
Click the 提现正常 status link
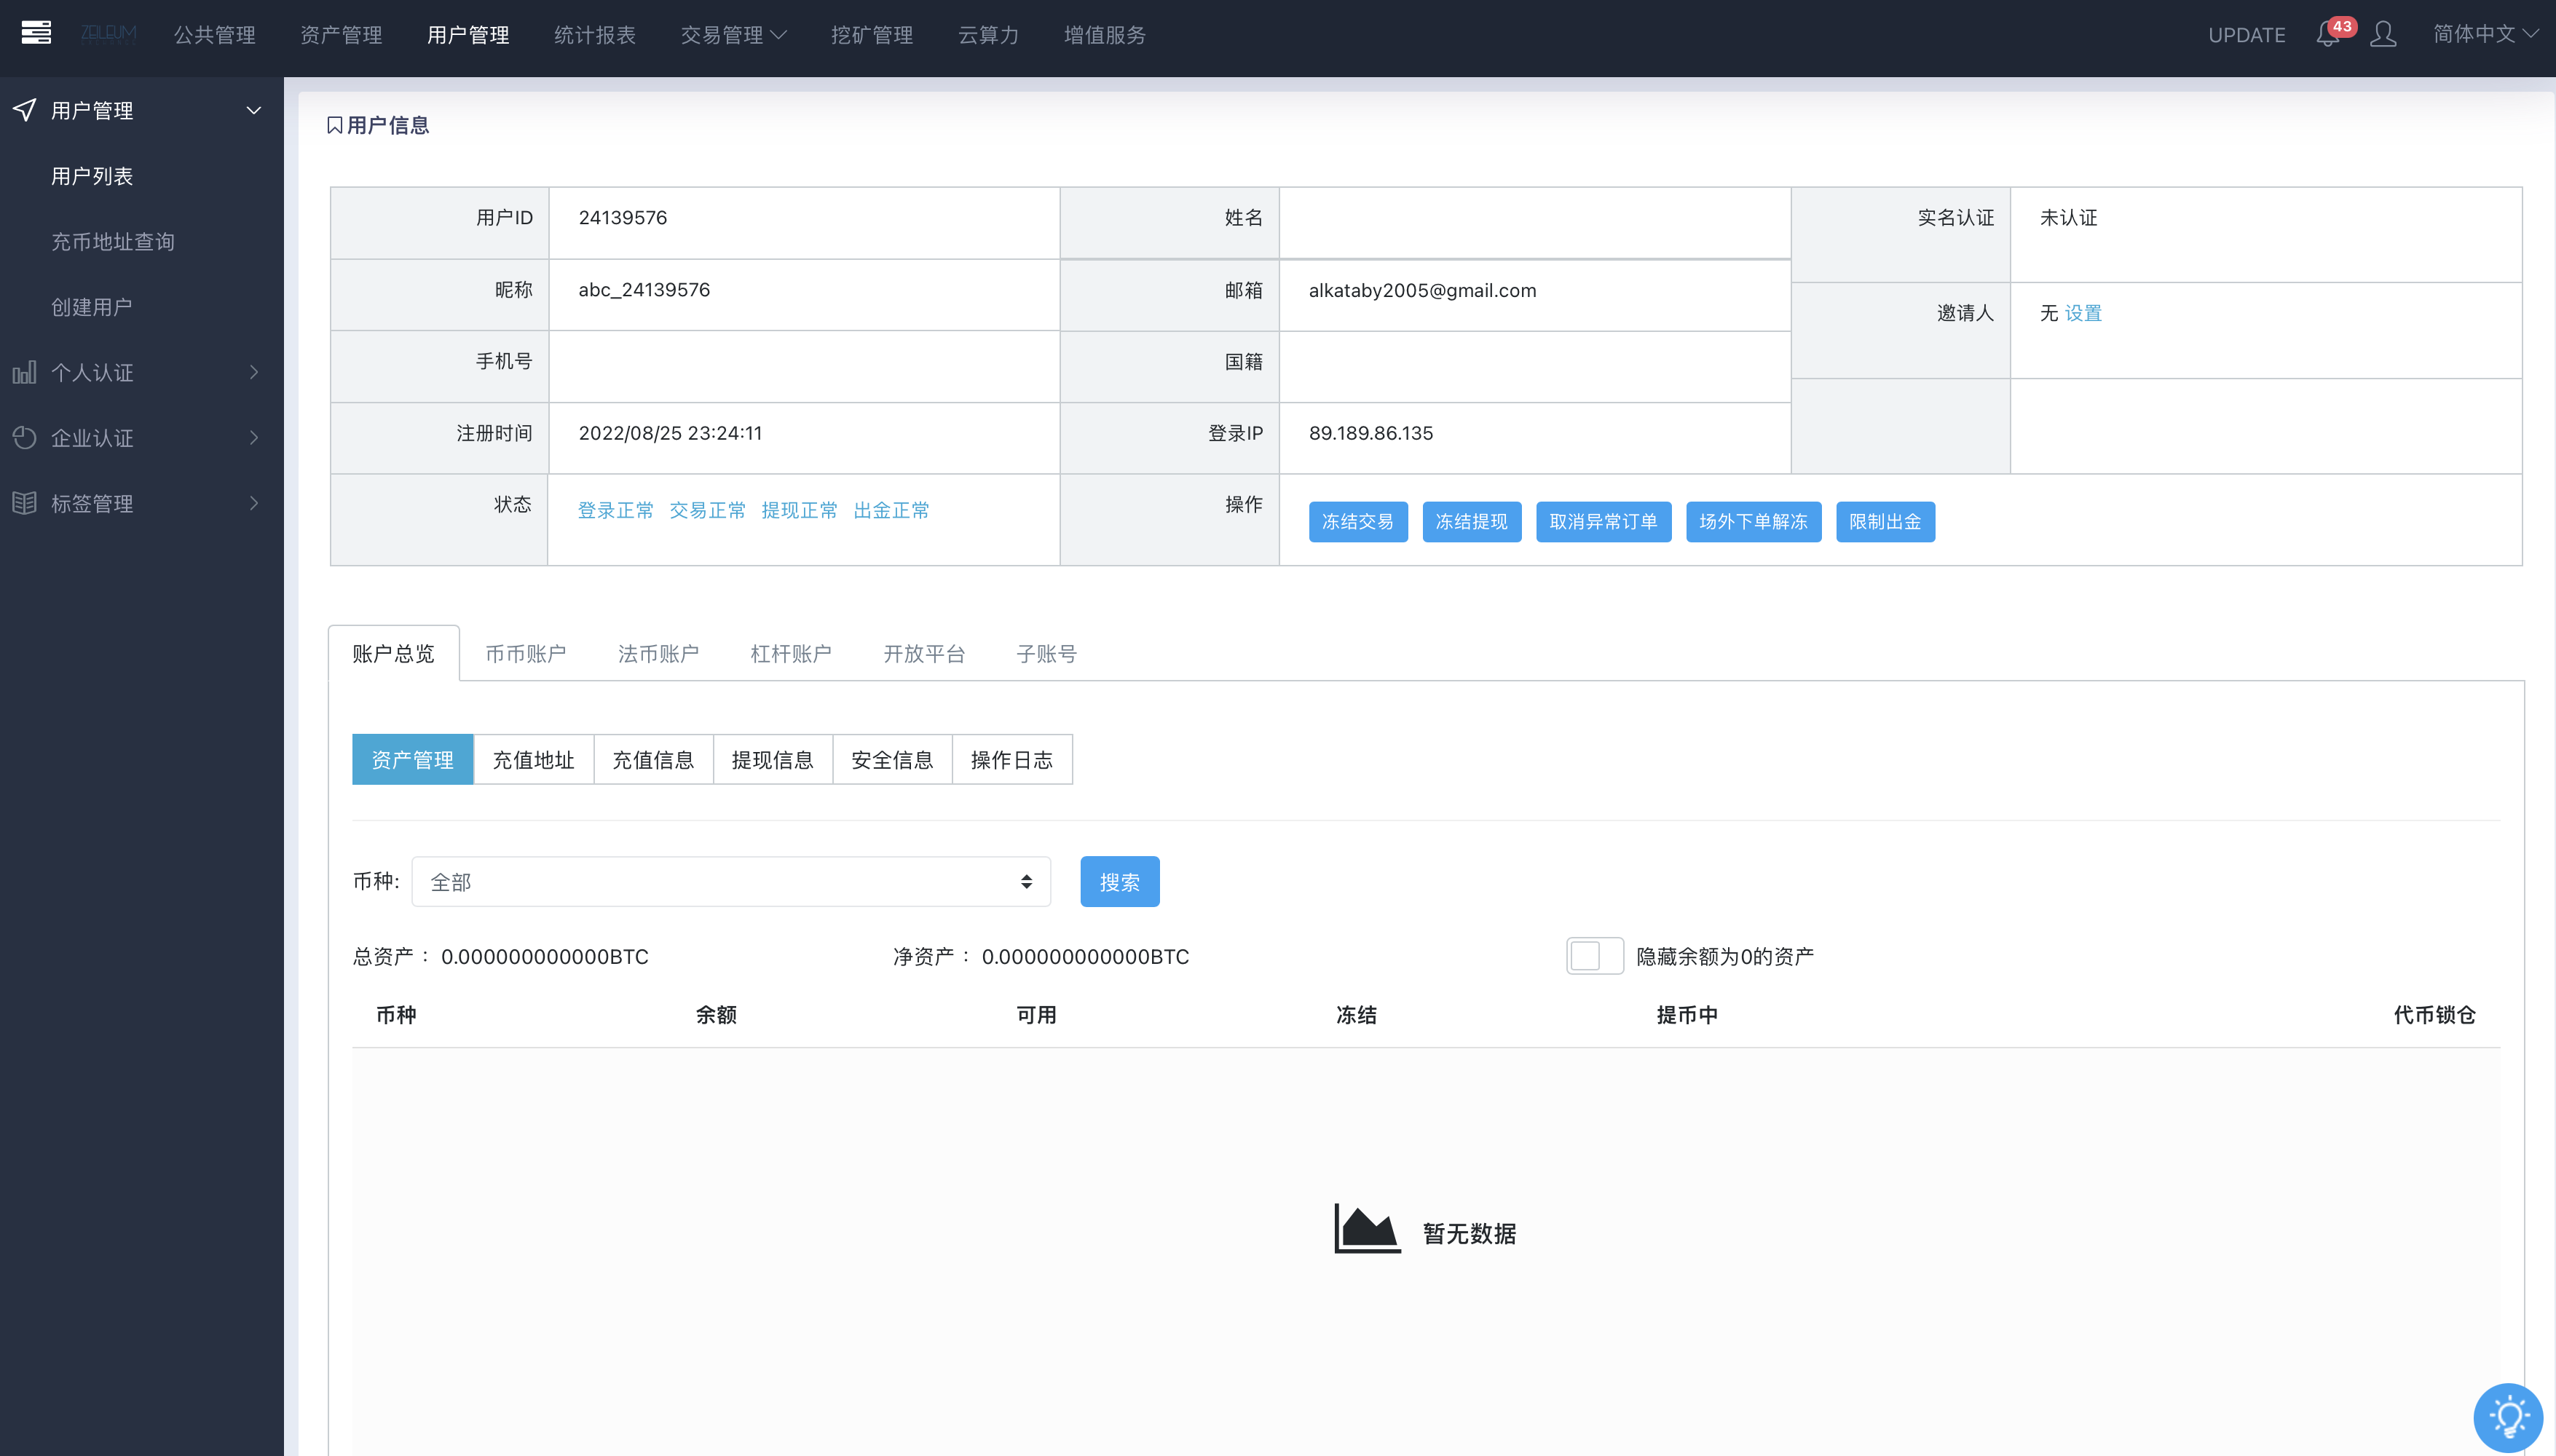point(800,510)
